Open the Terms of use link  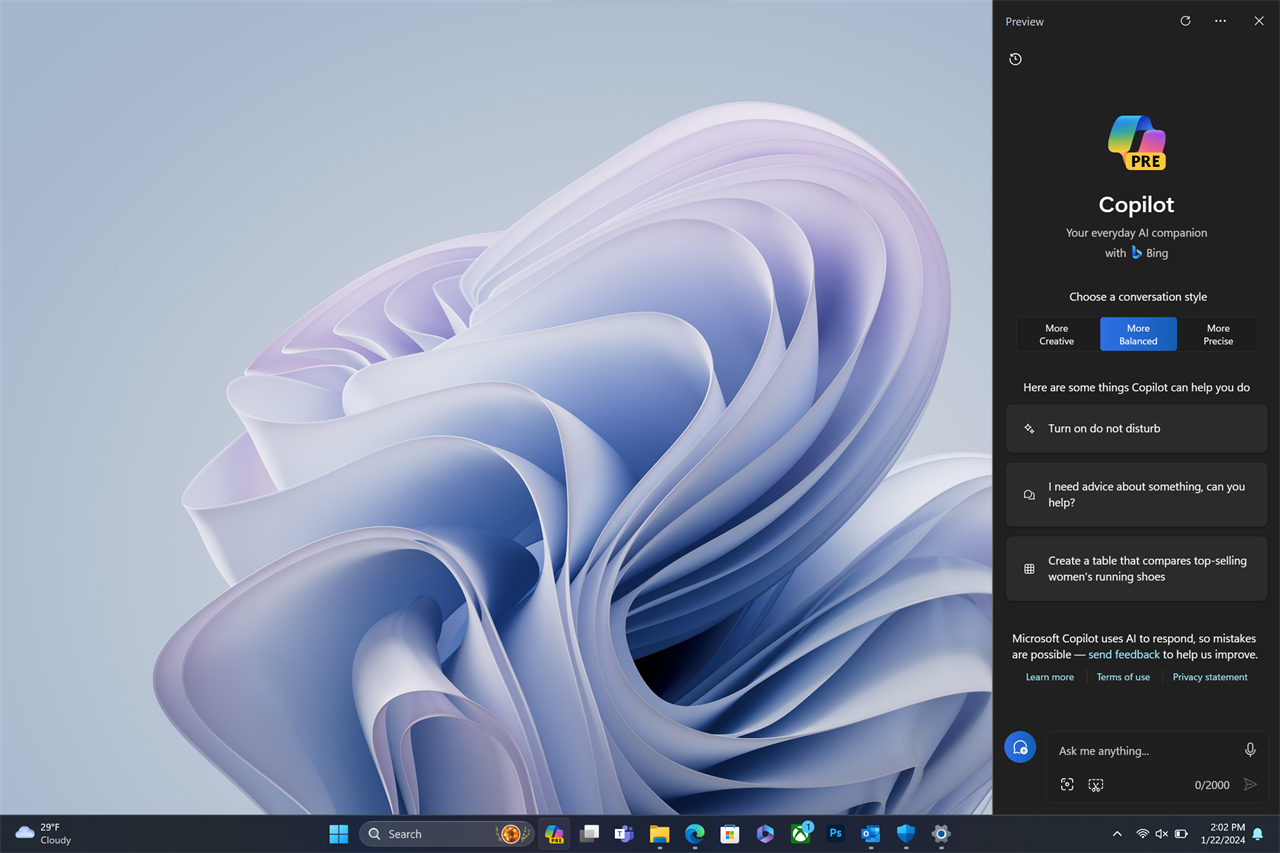pos(1123,677)
